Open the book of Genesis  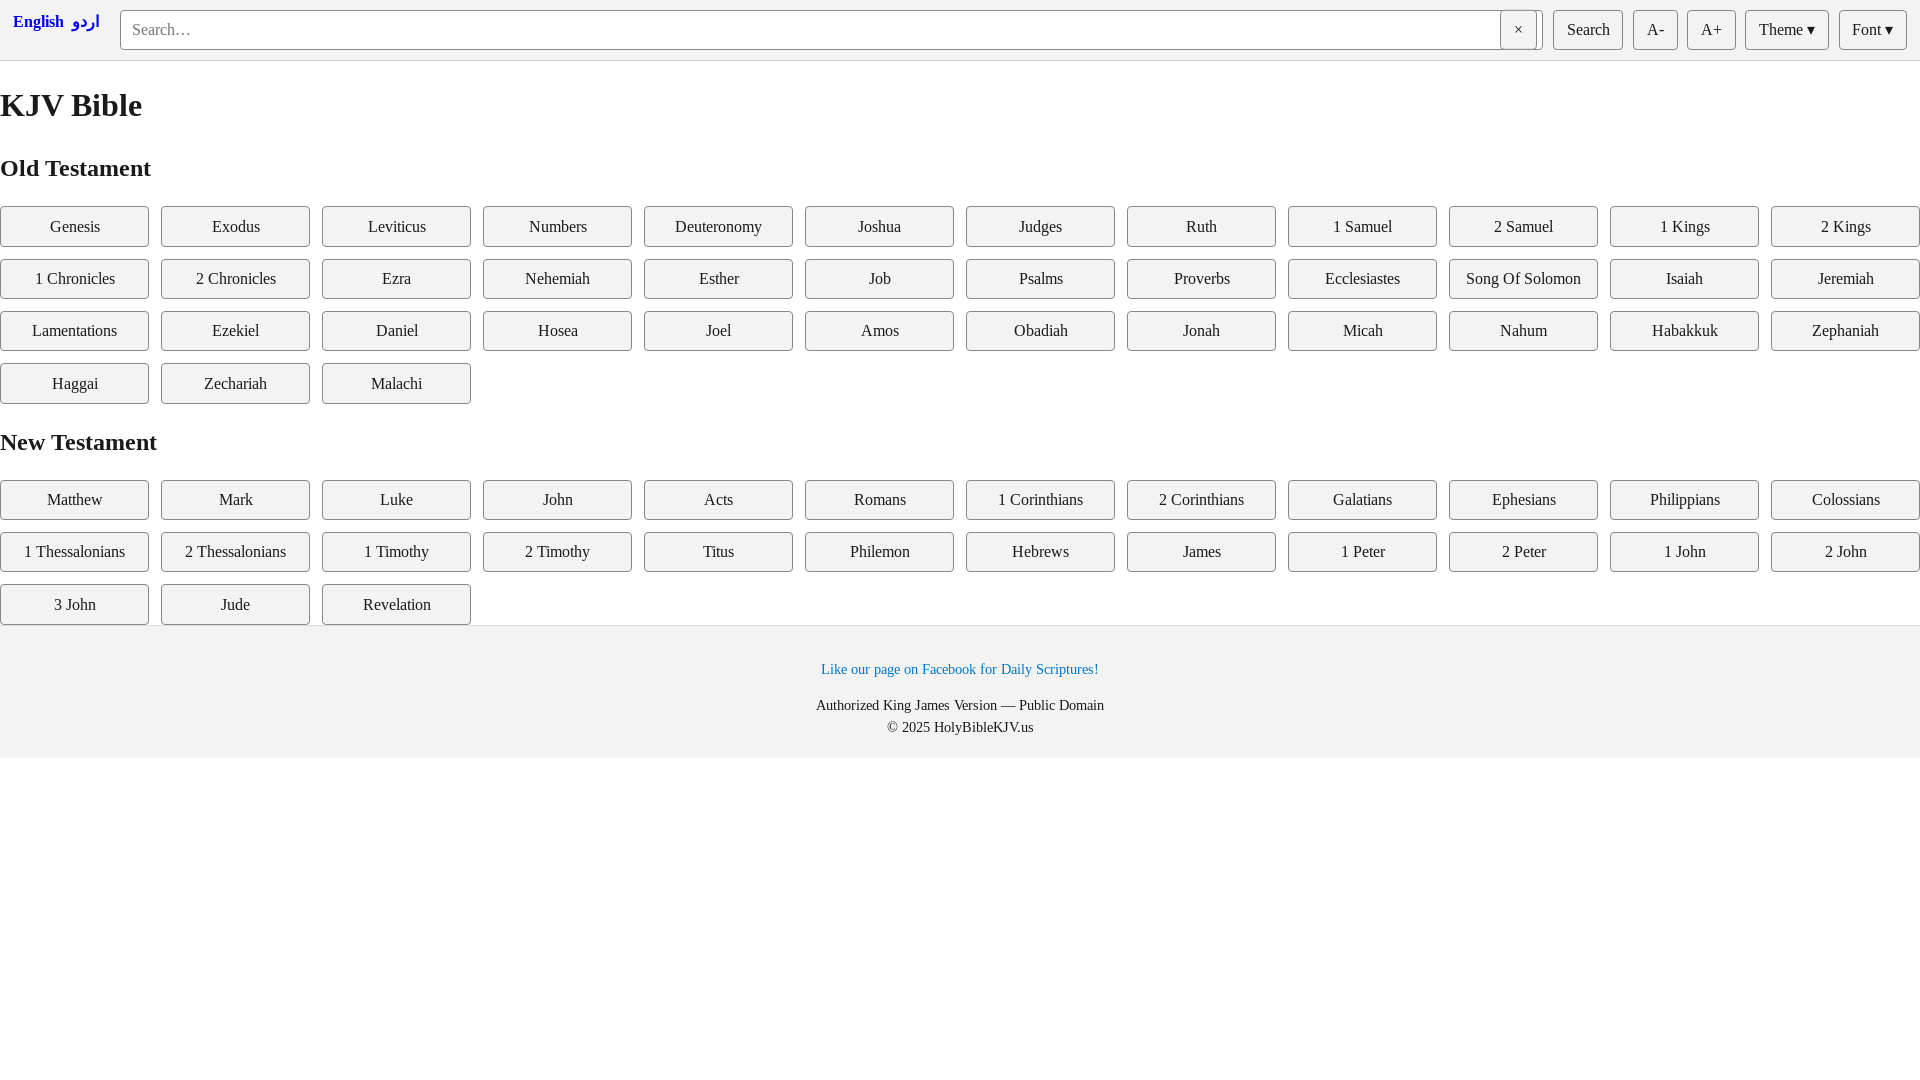click(74, 227)
